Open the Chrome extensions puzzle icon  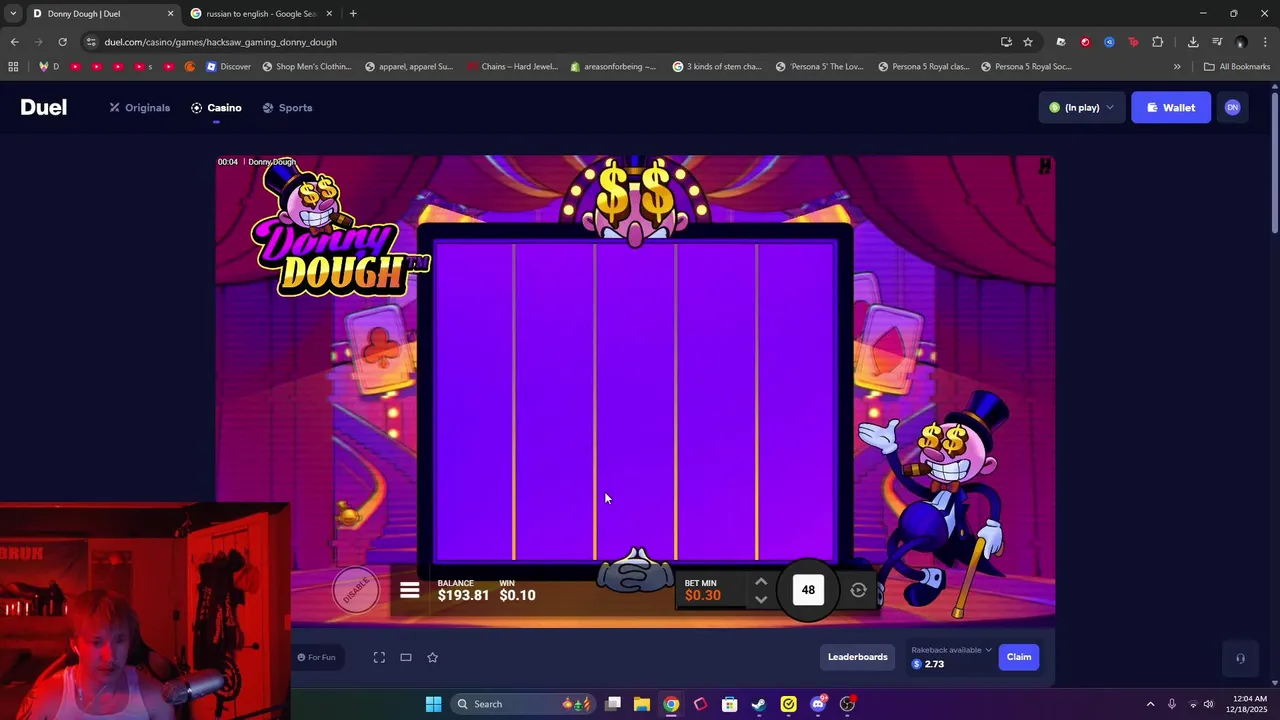coord(1157,42)
